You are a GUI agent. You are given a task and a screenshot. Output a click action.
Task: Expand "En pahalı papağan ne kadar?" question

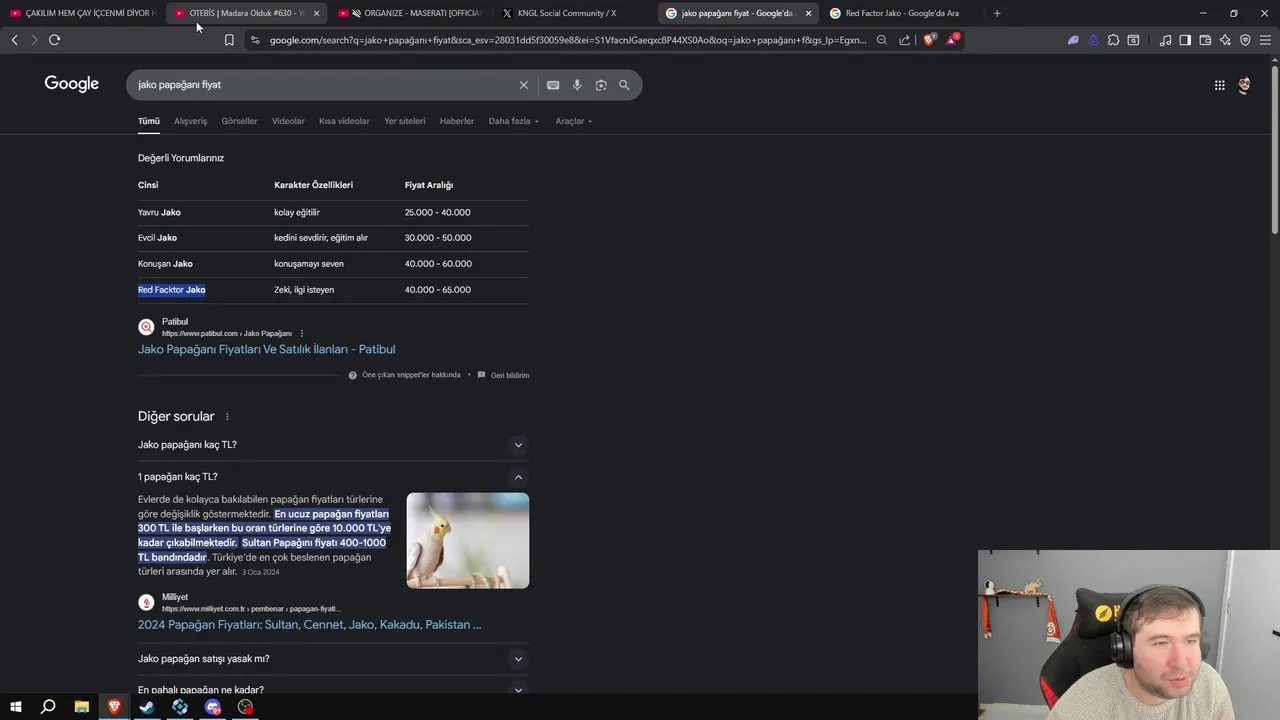333,690
